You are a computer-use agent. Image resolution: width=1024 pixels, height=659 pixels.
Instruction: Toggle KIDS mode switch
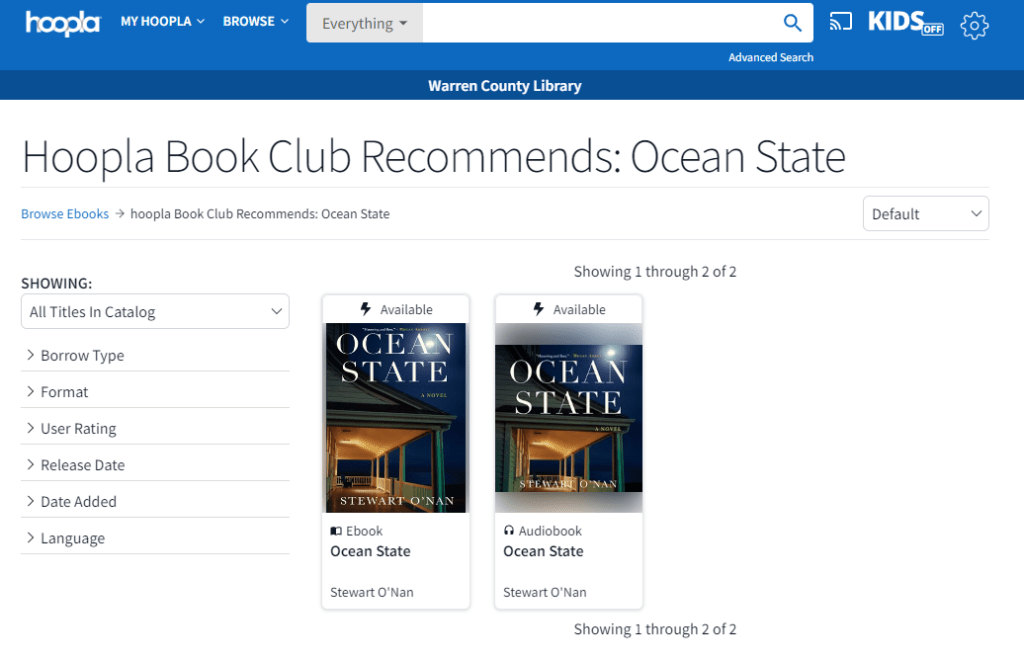pyautogui.click(x=906, y=23)
